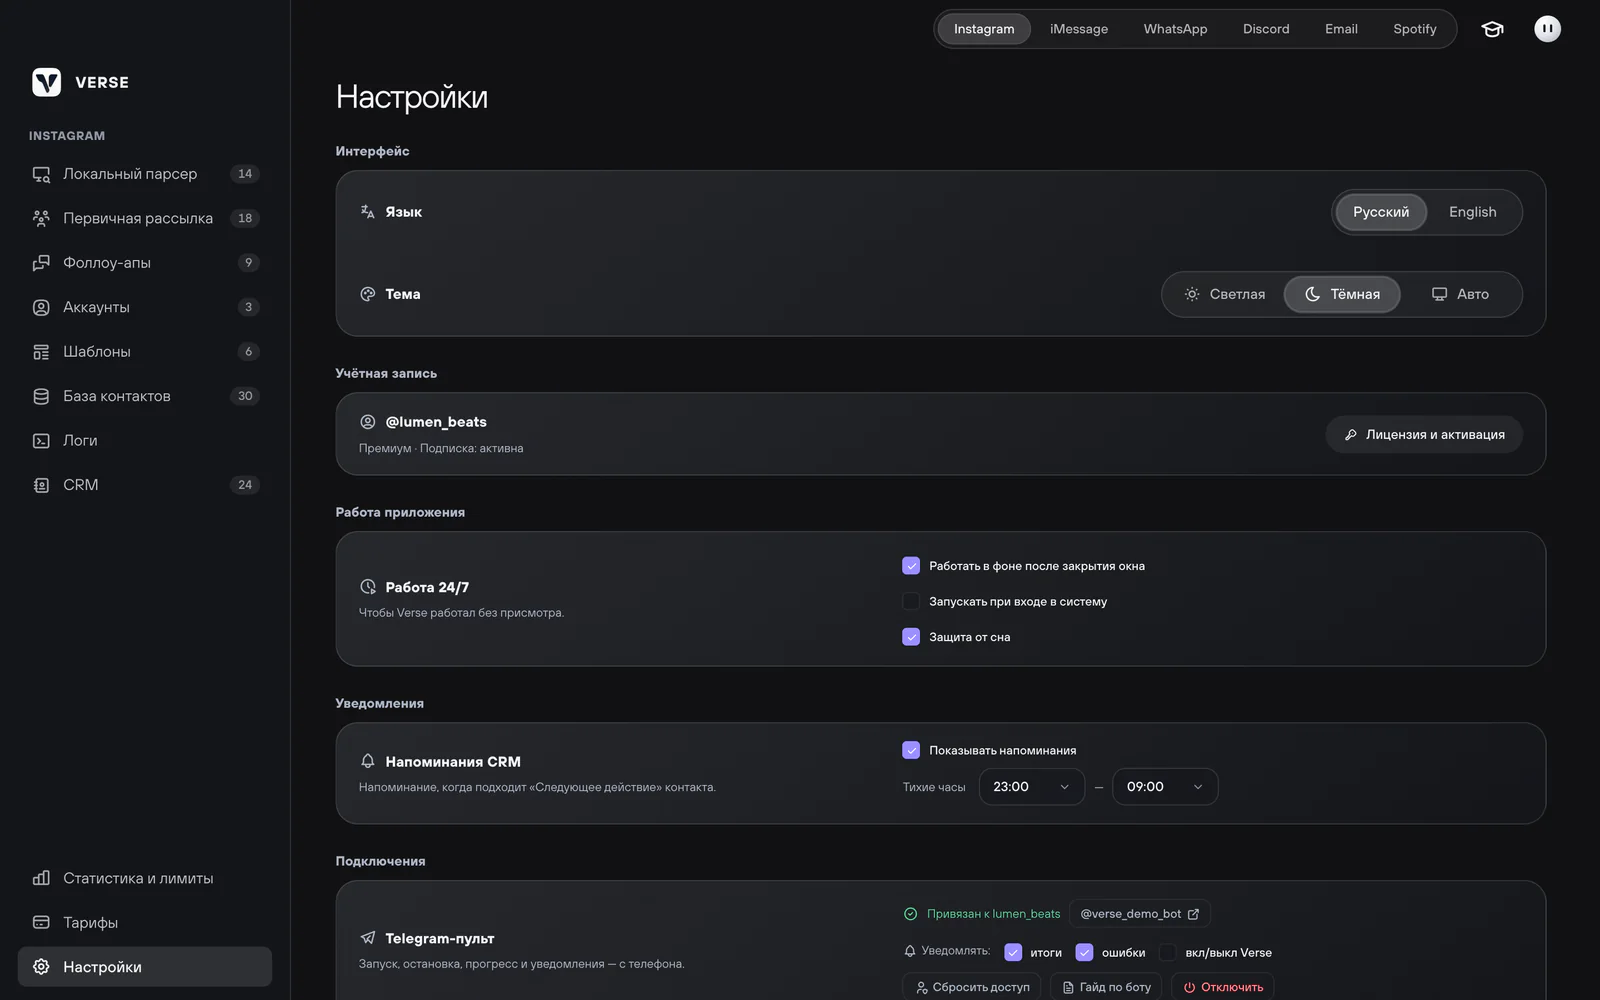Click the @lumen_beats account name
This screenshot has height=1000, width=1600.
click(436, 422)
